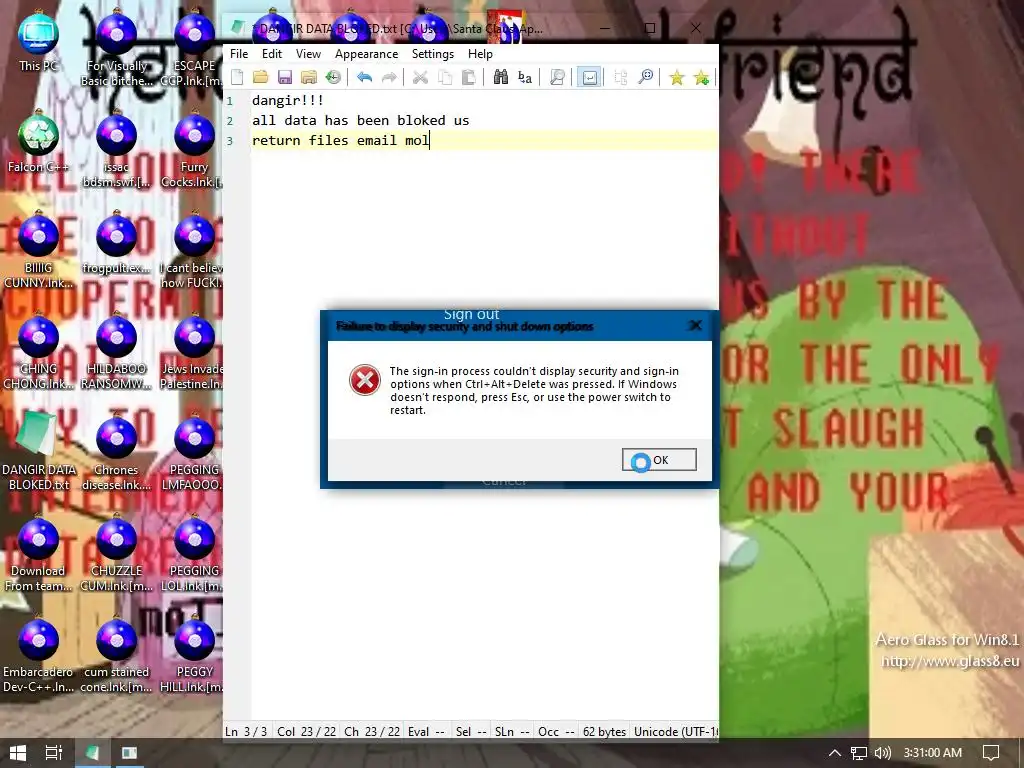Click the Open file folder icon

261,77
